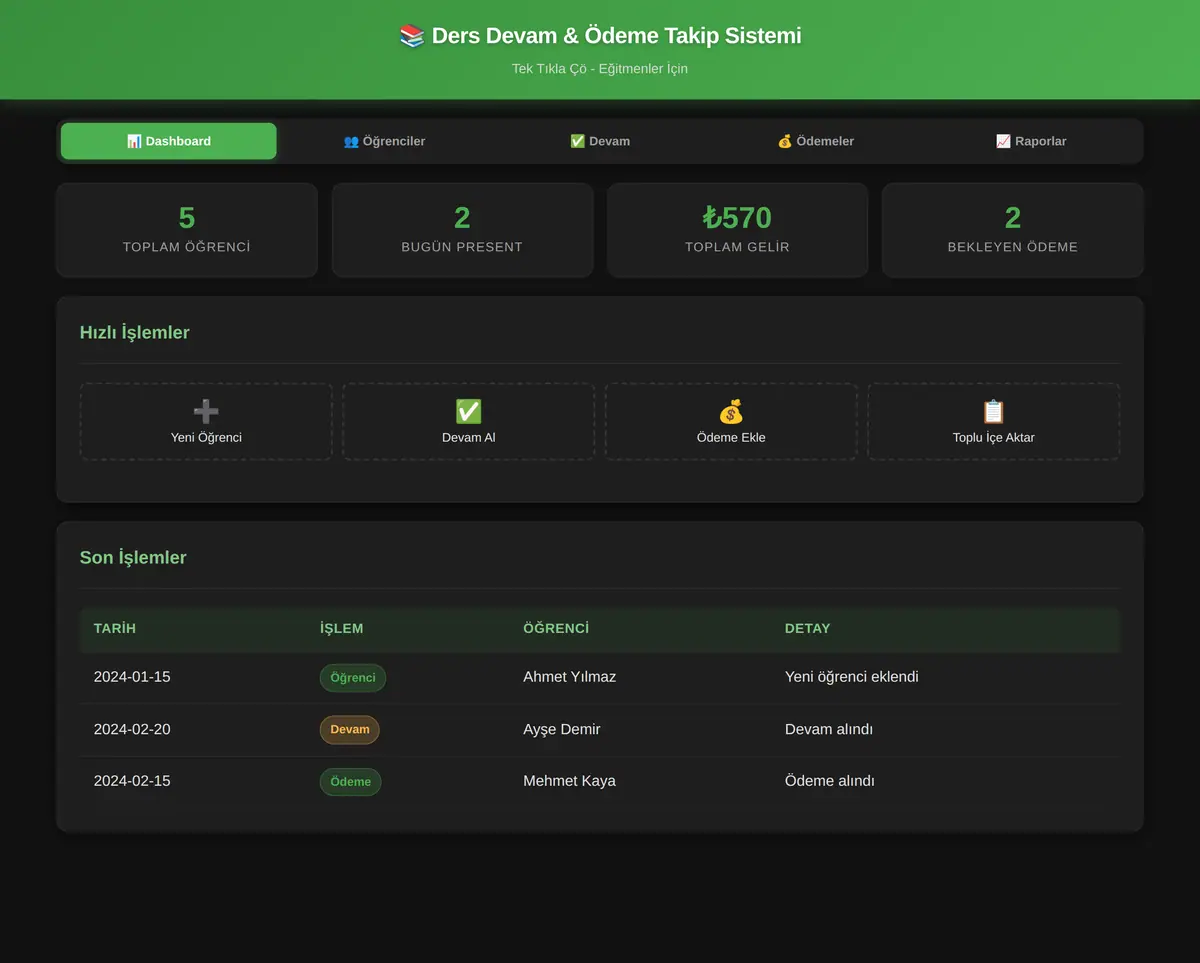The width and height of the screenshot is (1200, 963).
Task: Click the Toplu İçe Aktar label
Action: tap(994, 437)
